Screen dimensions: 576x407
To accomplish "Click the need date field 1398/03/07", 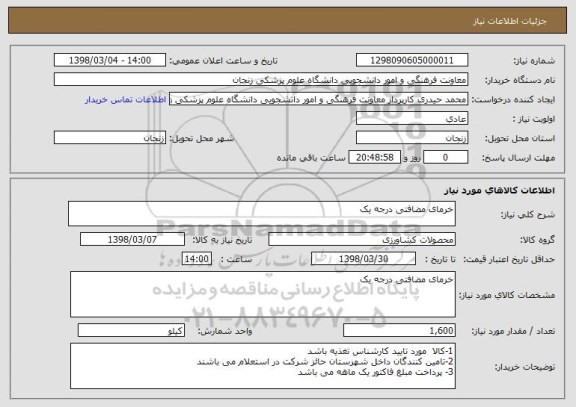I will pyautogui.click(x=132, y=240).
